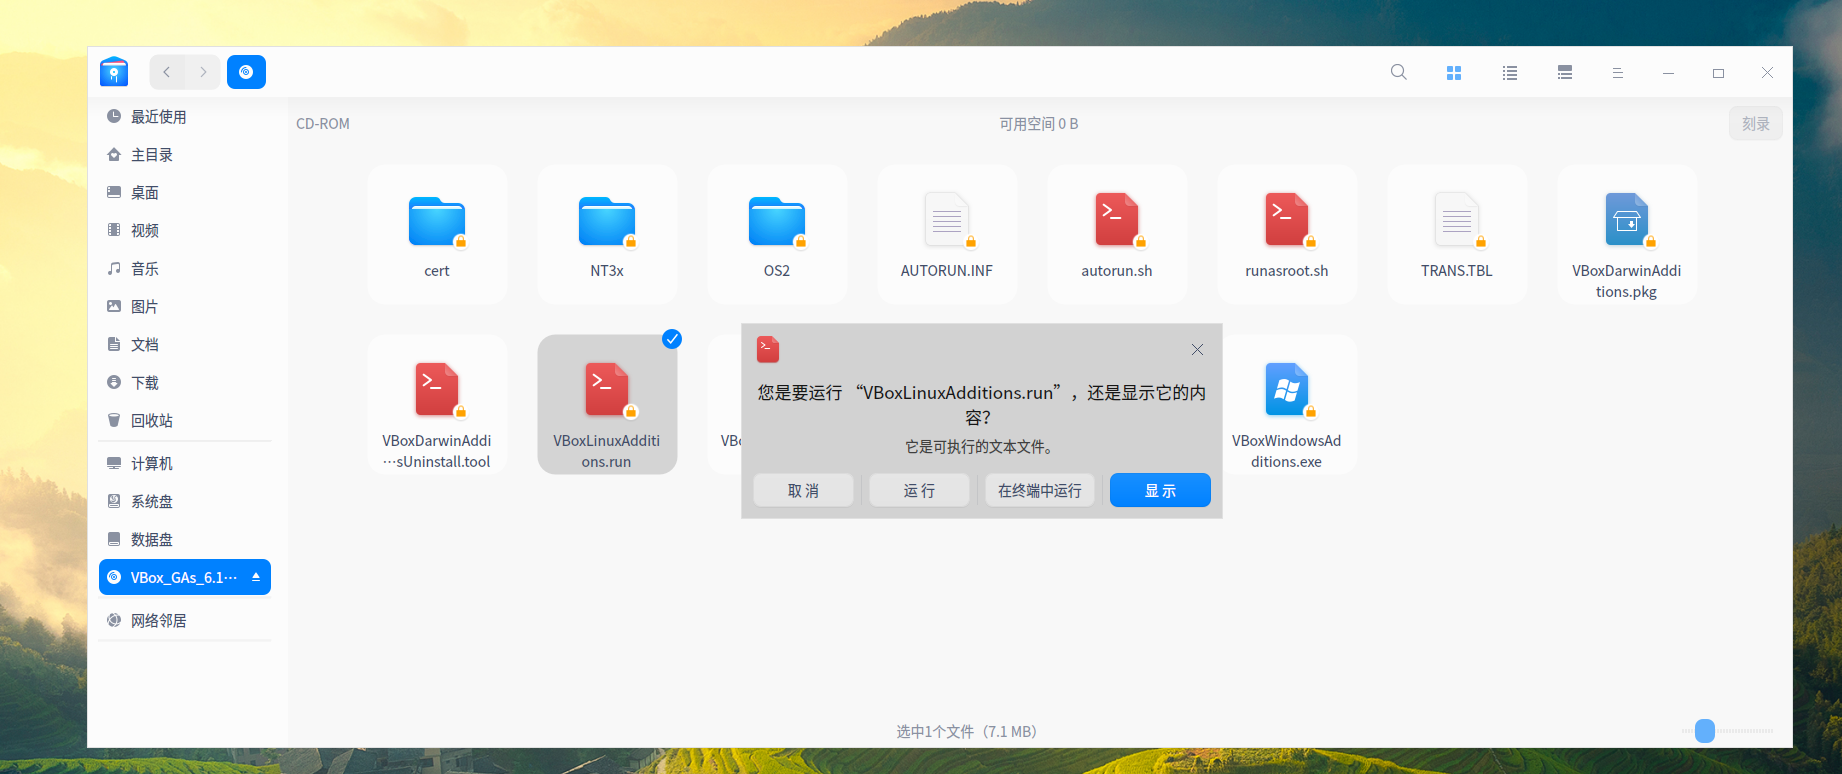Viewport: 1842px width, 774px height.
Task: Minimize the file manager window
Action: tap(1668, 73)
